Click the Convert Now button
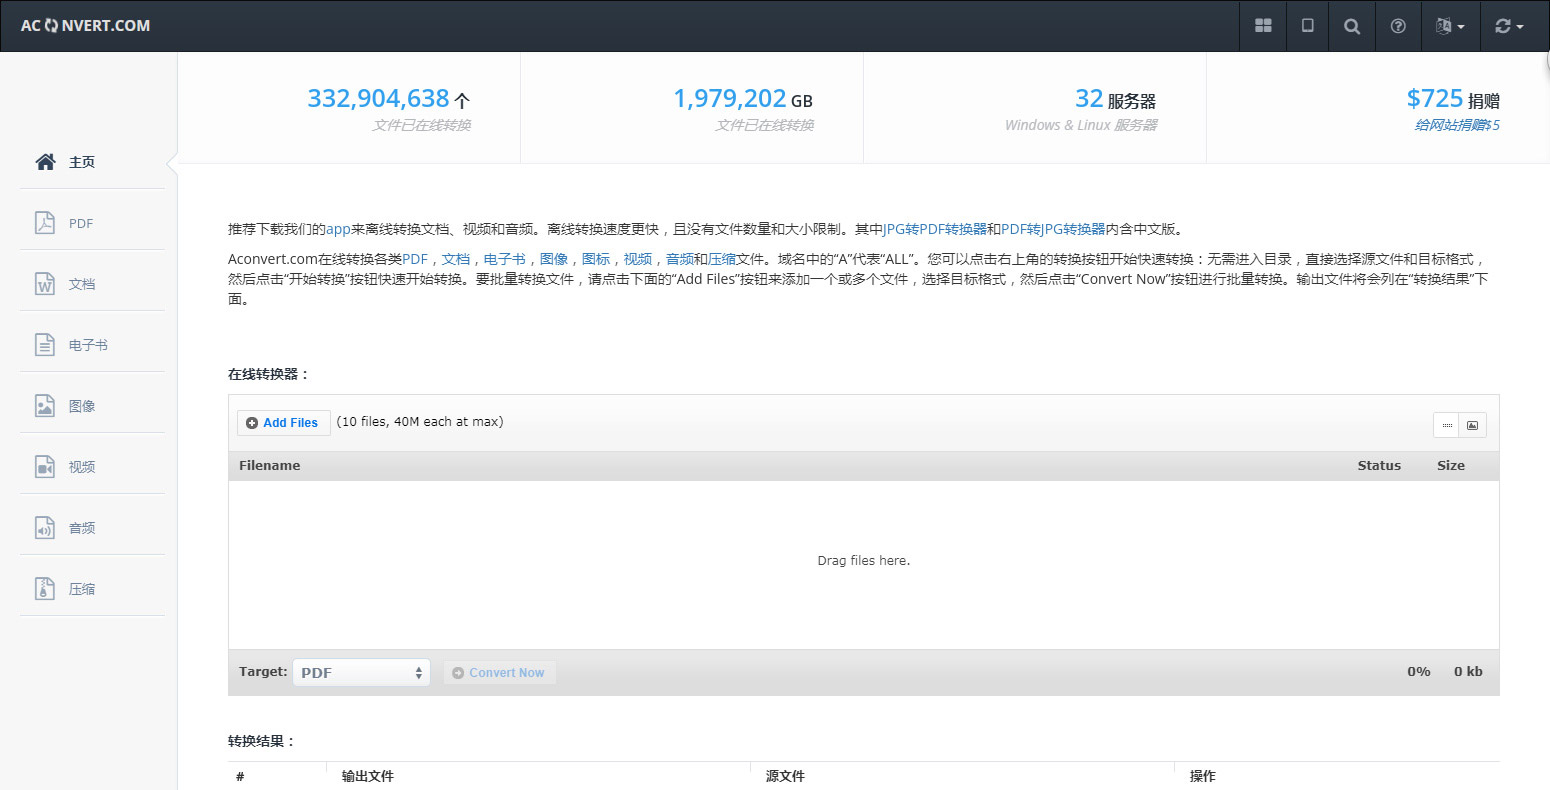The image size is (1550, 790). [499, 673]
